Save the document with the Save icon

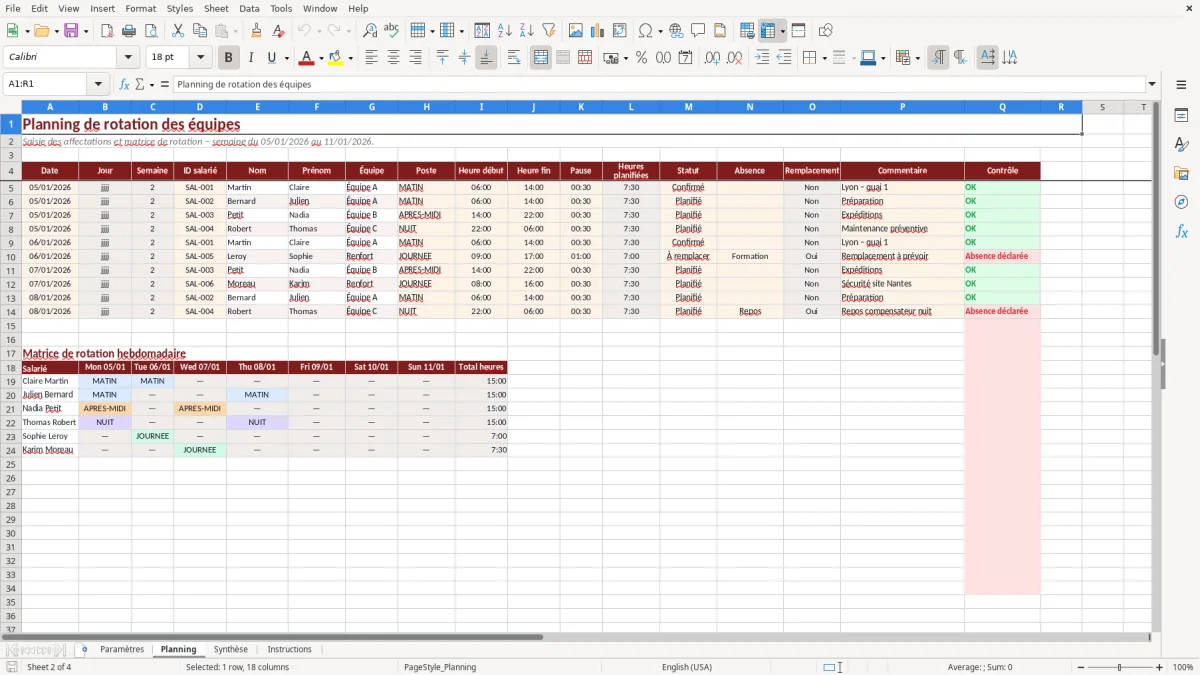tap(71, 31)
